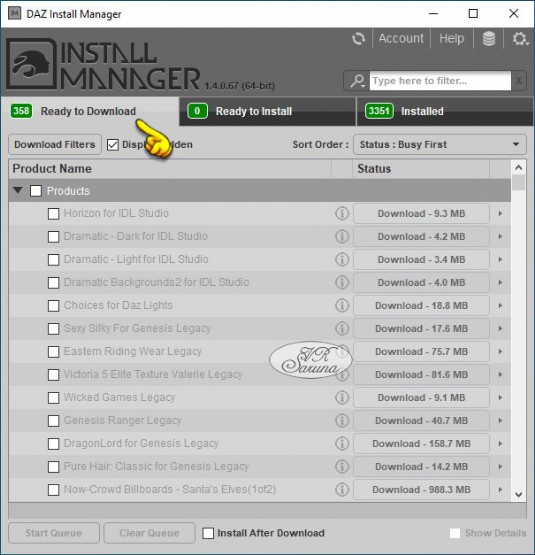This screenshot has width=535, height=555.
Task: Show info for DragonLord for Genesis Legacy
Action: coord(342,444)
